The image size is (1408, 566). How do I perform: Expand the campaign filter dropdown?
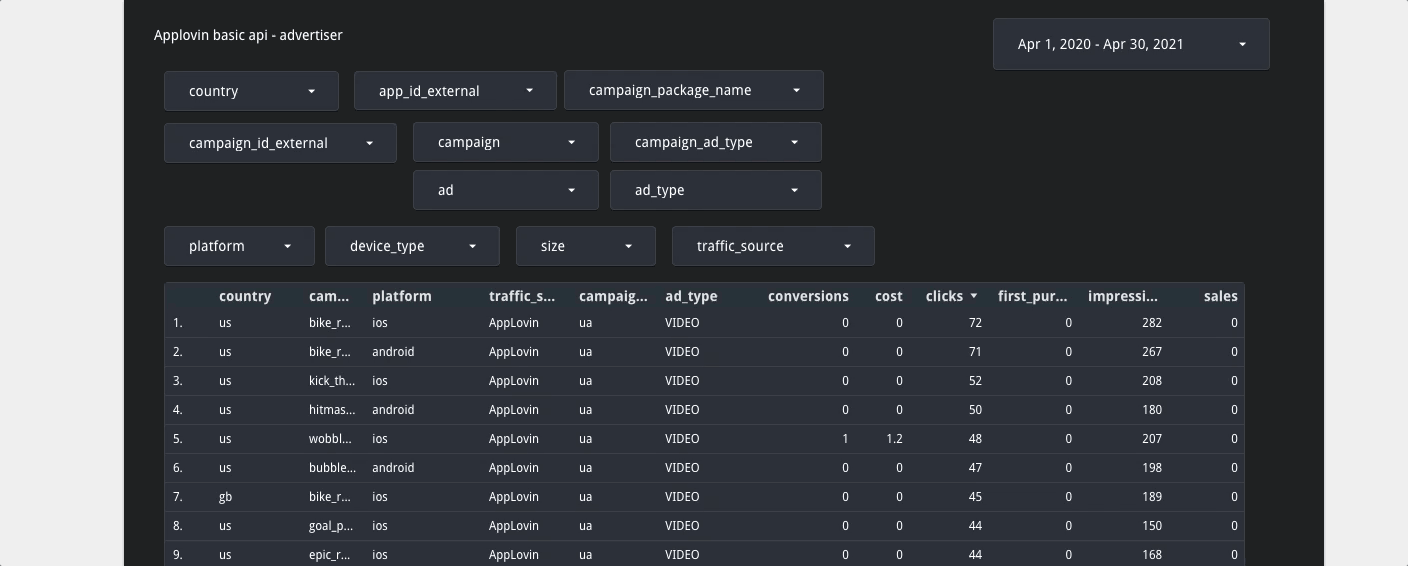[x=505, y=142]
